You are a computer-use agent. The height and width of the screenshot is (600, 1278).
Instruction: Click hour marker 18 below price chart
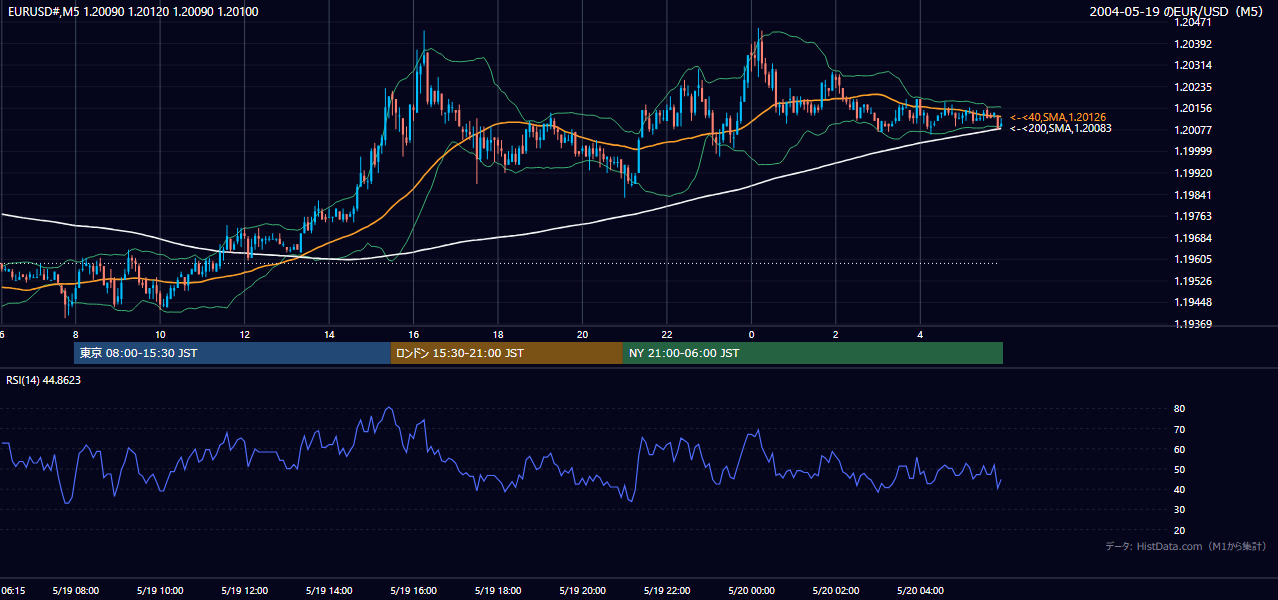[x=498, y=334]
